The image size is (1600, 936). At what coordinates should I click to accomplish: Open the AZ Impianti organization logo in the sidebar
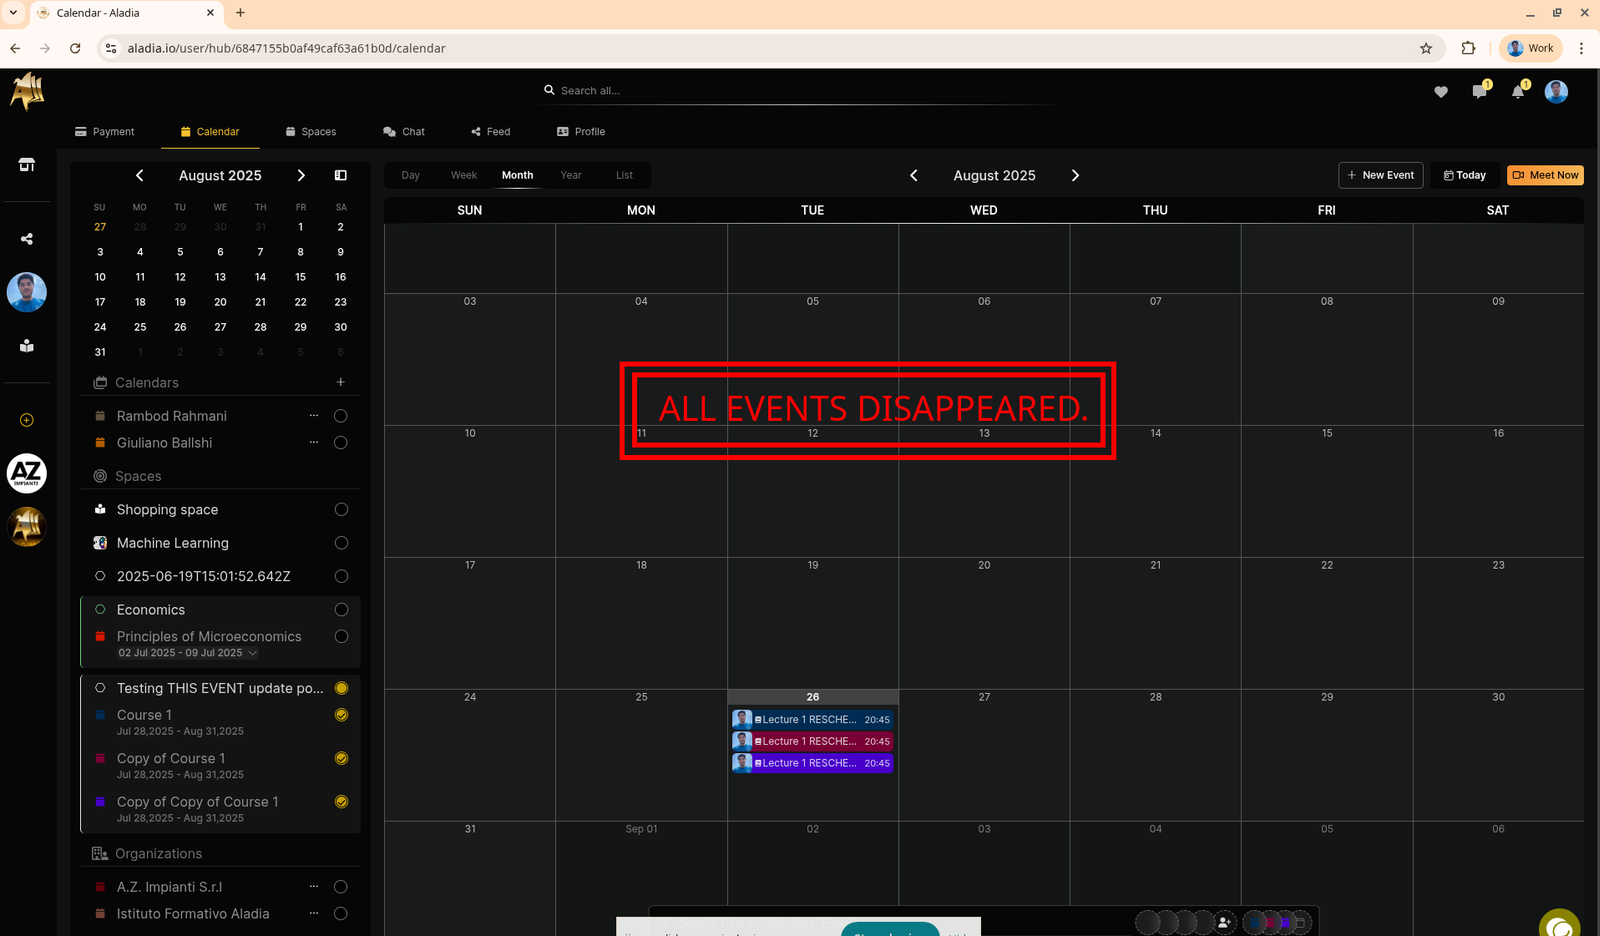click(27, 473)
